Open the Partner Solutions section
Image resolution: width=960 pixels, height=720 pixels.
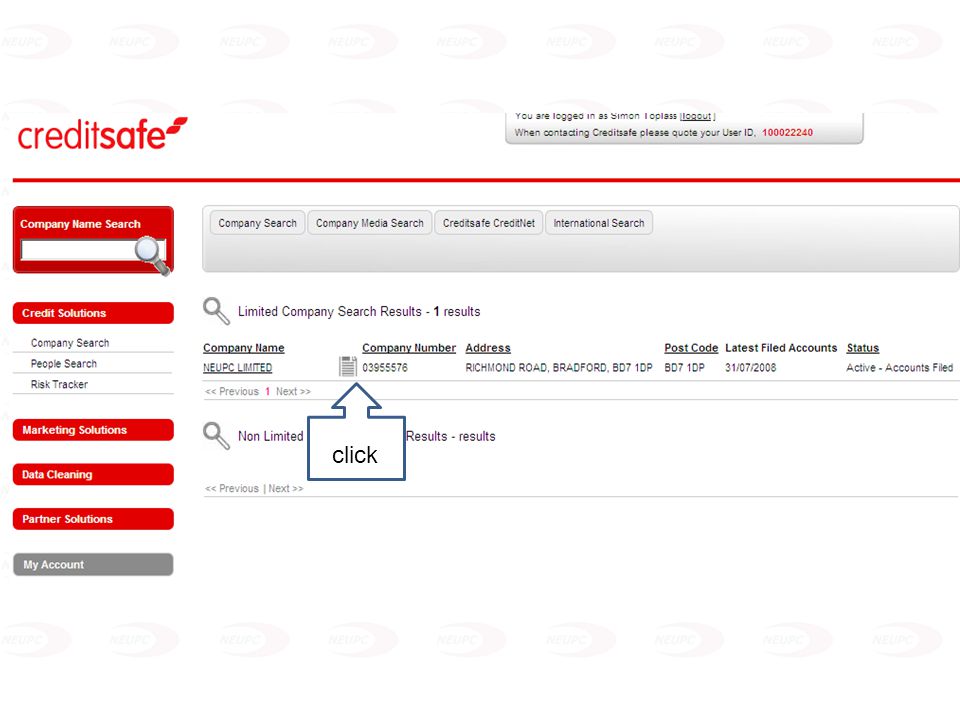point(93,519)
